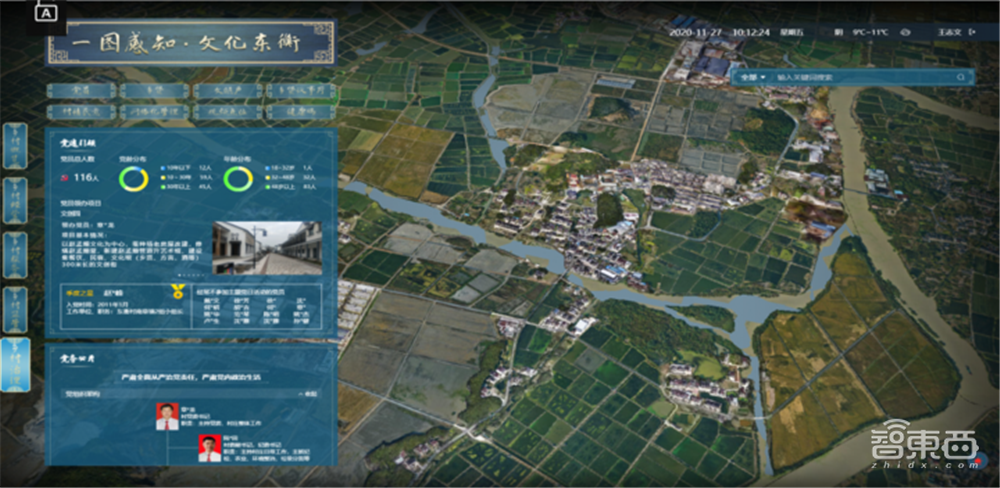The image size is (1000, 488).
Task: Click the carousel dots under the project description
Action: pyautogui.click(x=188, y=273)
